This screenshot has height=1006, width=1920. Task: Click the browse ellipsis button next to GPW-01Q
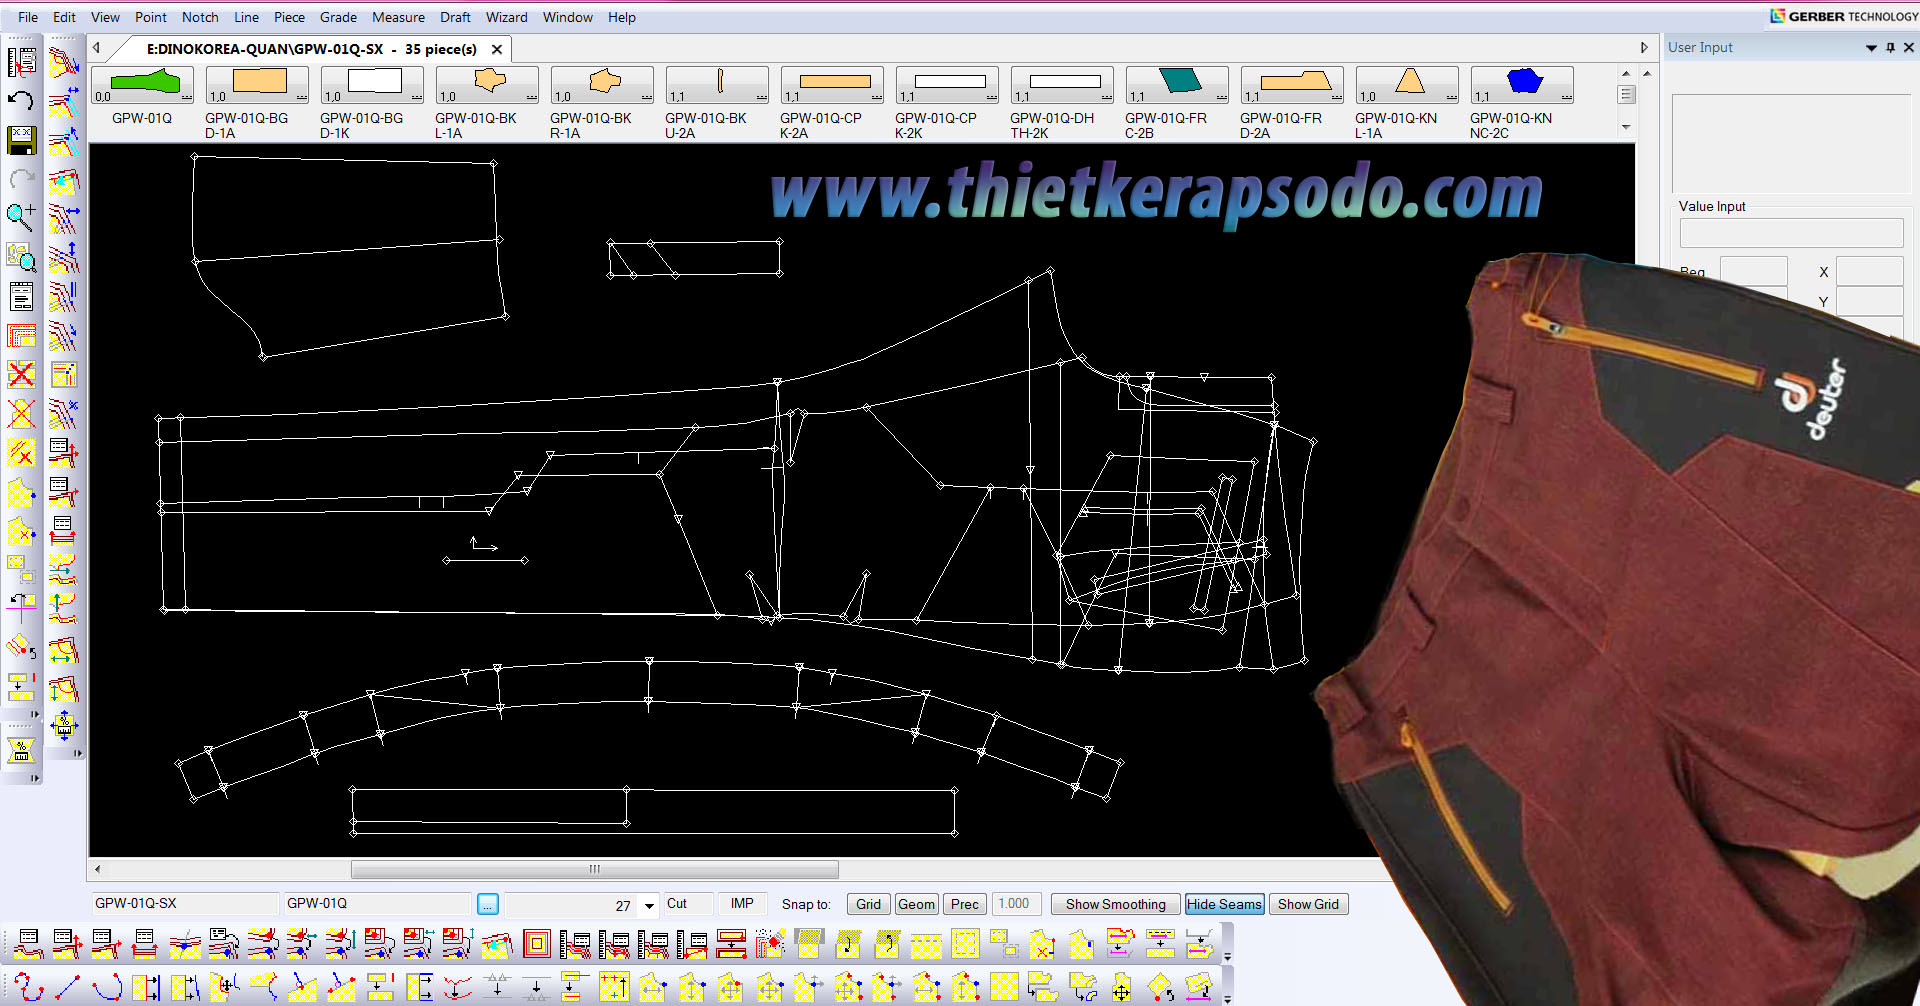point(488,904)
